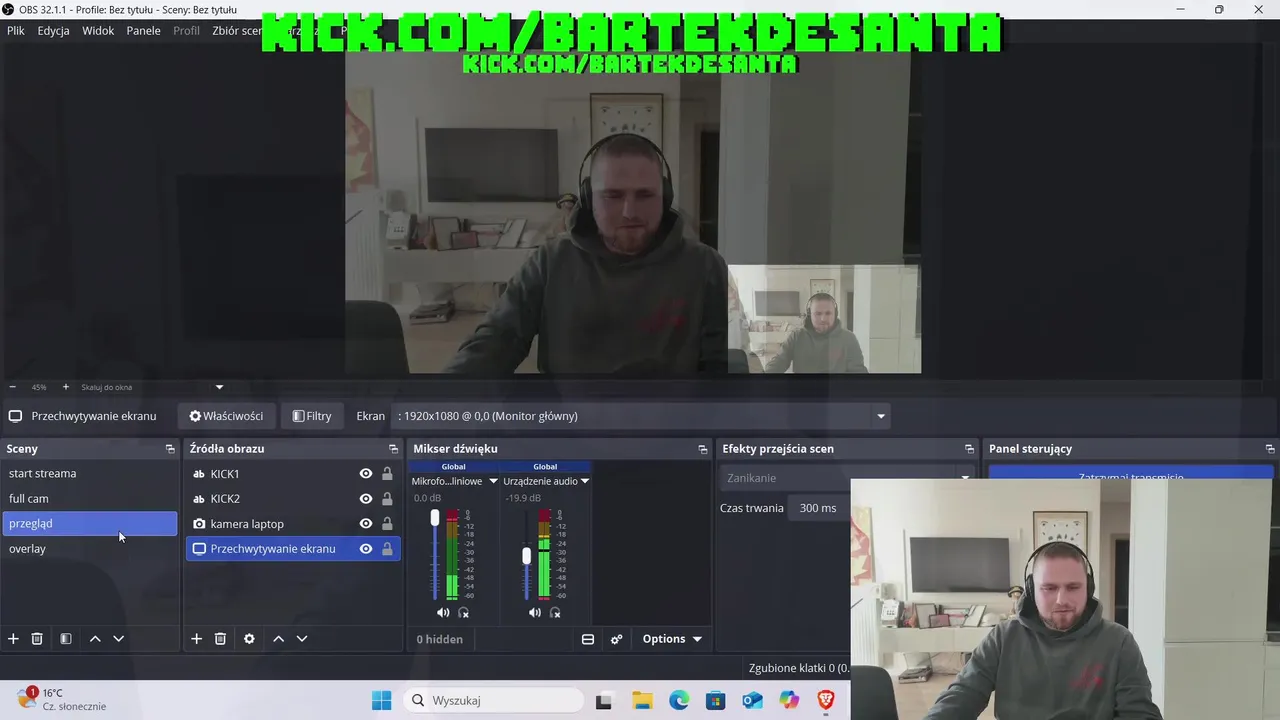Zoom out the preview with minus icon
1280x720 pixels.
pos(13,387)
